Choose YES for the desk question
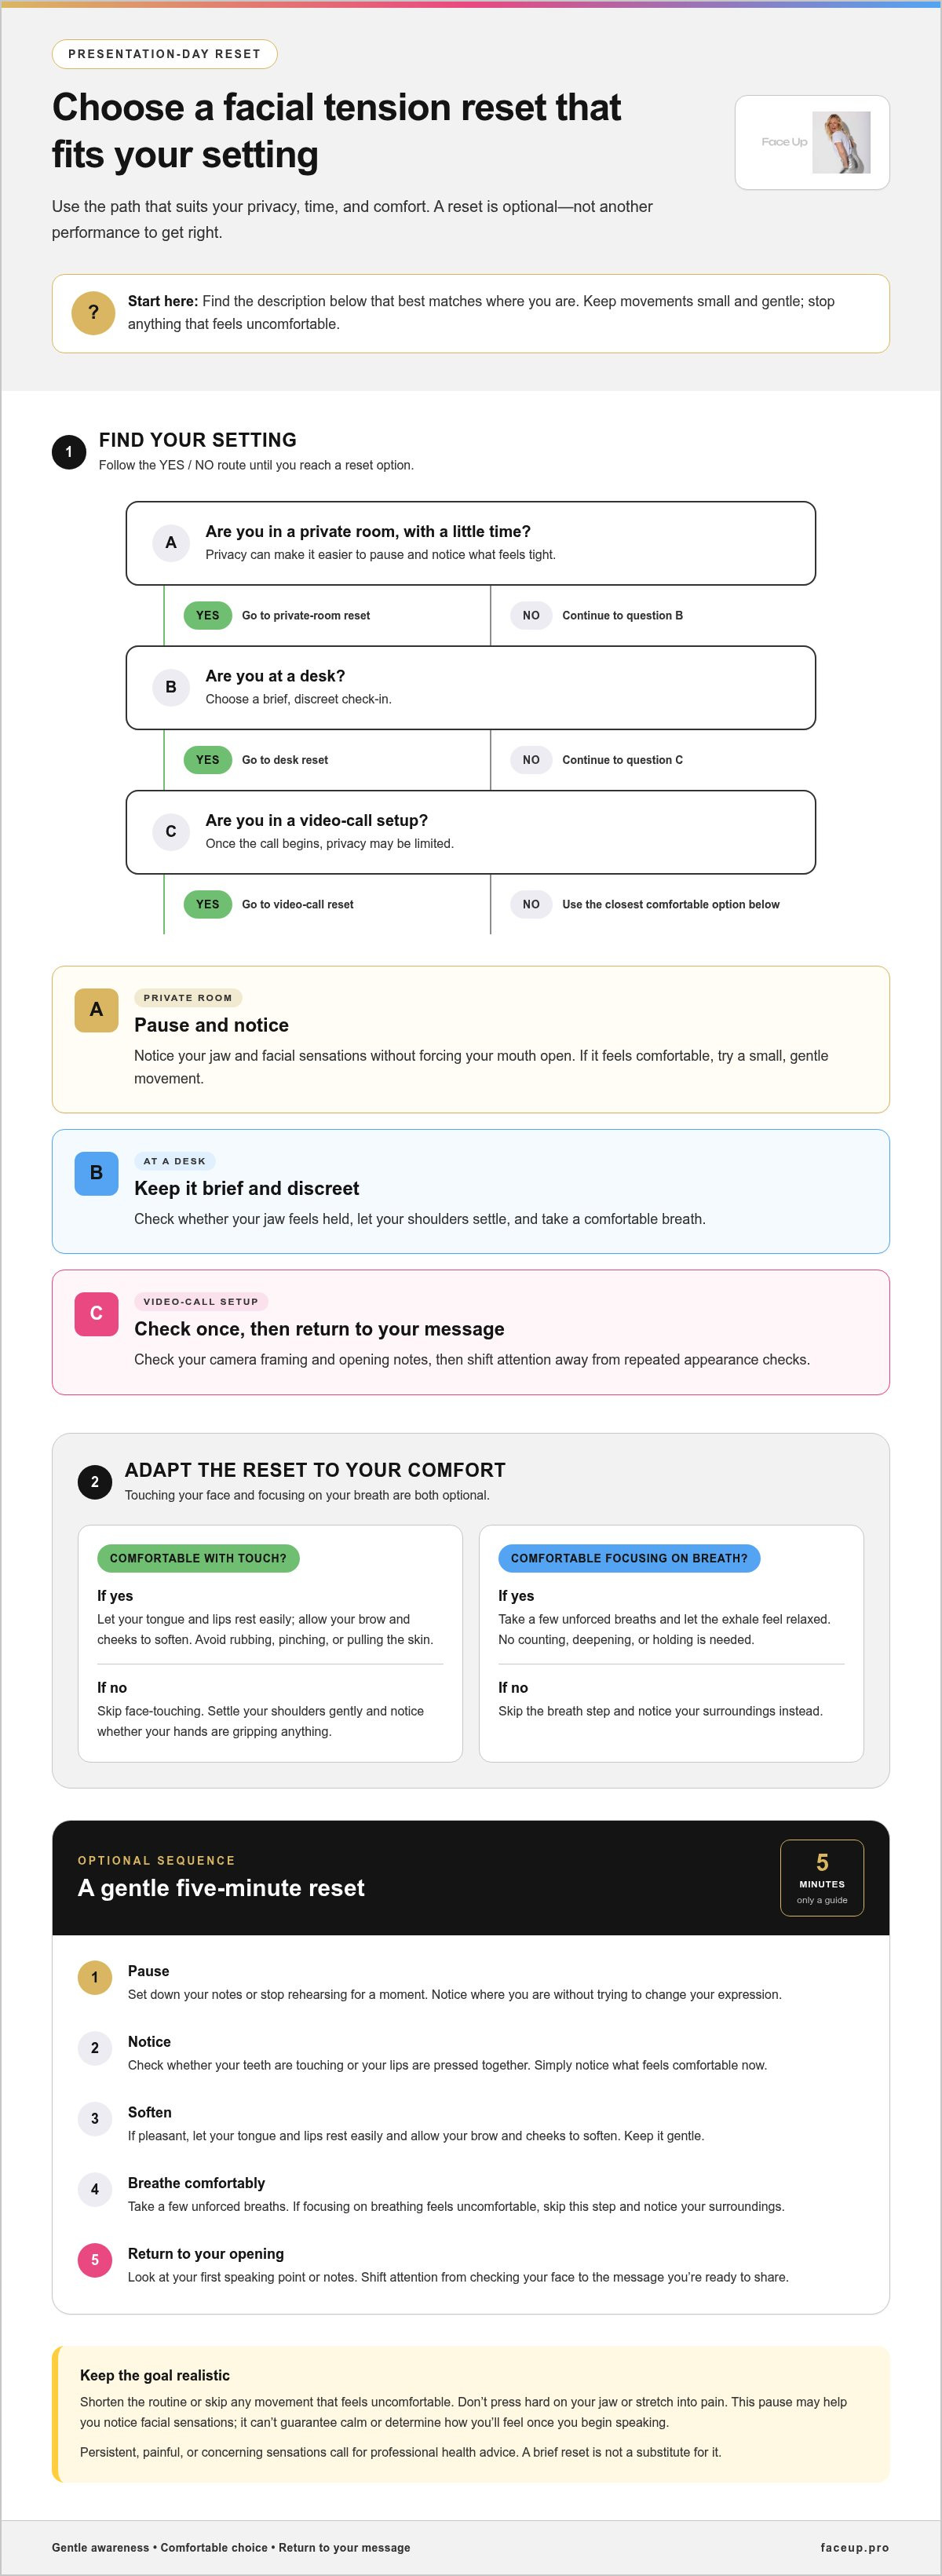 pos(207,760)
